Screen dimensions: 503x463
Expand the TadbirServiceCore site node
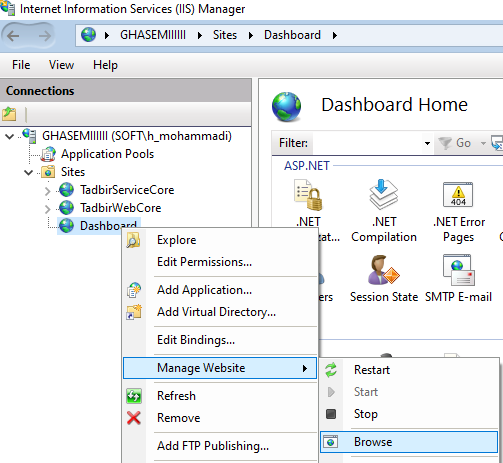click(48, 191)
